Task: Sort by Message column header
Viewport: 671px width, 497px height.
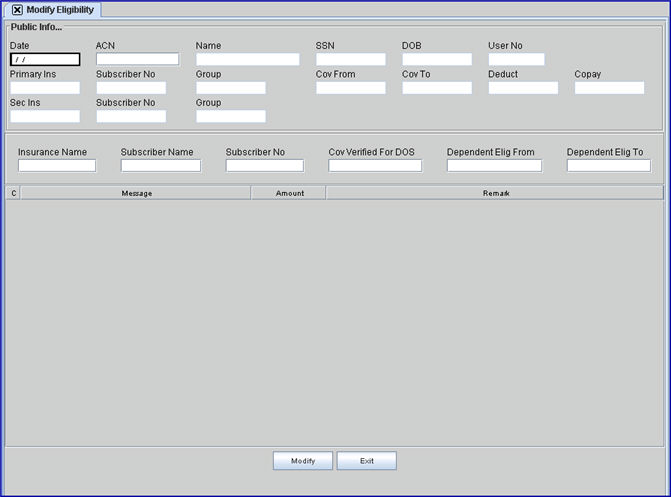Action: tap(136, 193)
